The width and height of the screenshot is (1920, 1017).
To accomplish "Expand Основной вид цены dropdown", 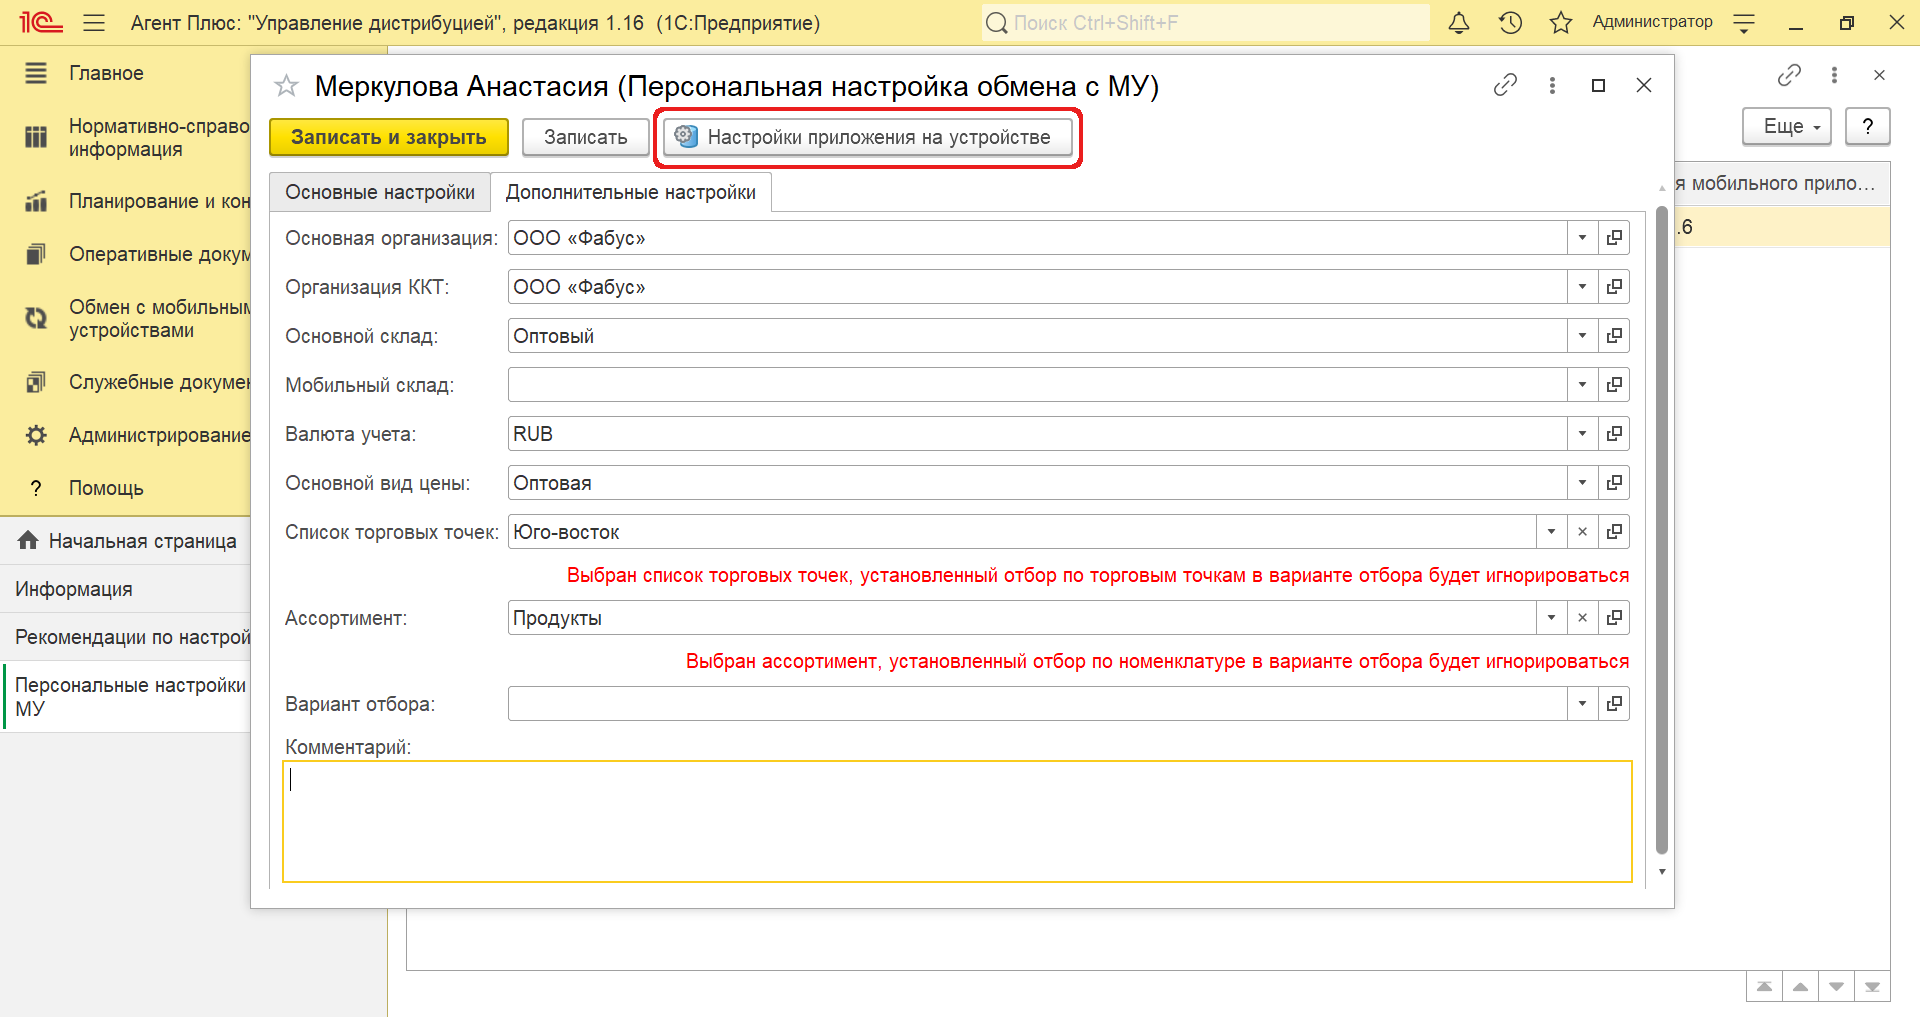I will (x=1582, y=483).
